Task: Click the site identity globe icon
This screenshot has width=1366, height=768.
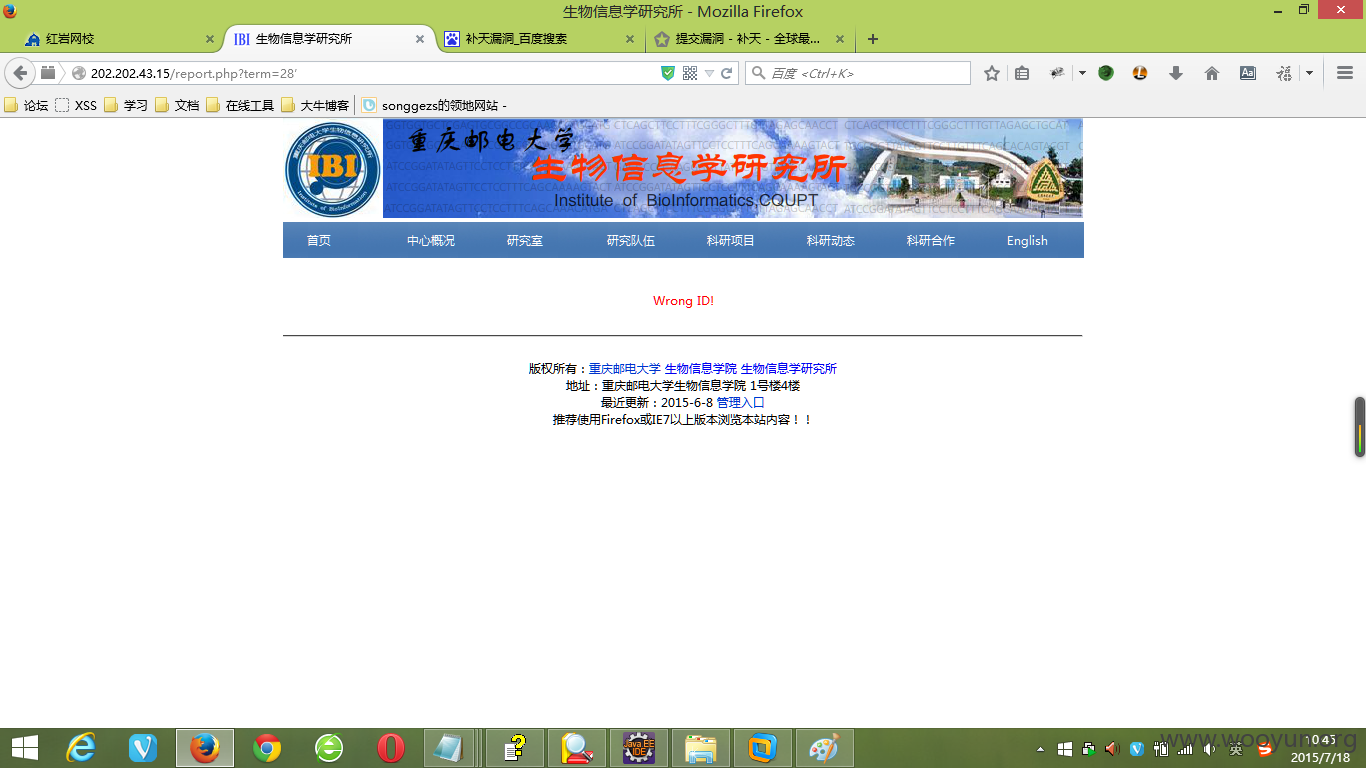Action: tap(79, 73)
